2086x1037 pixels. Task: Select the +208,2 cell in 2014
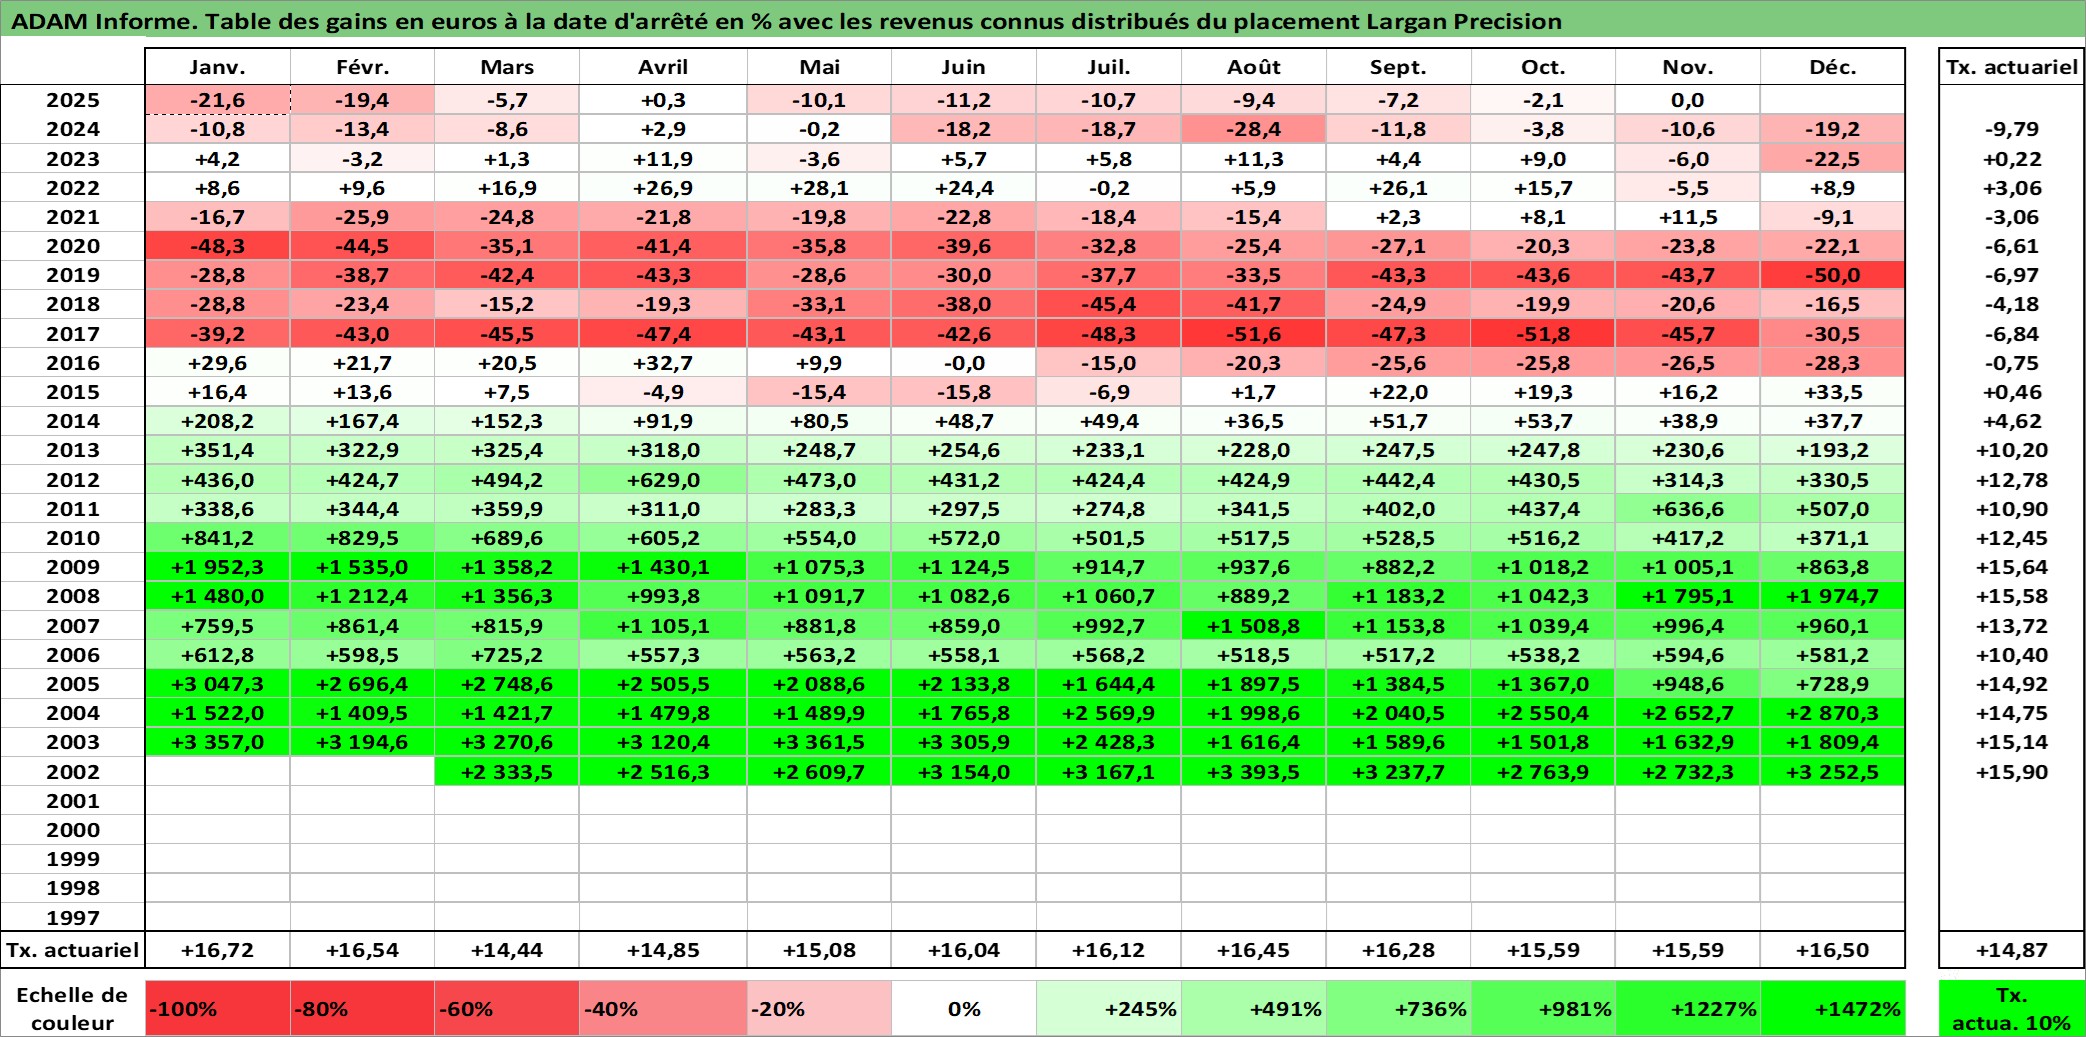point(217,421)
